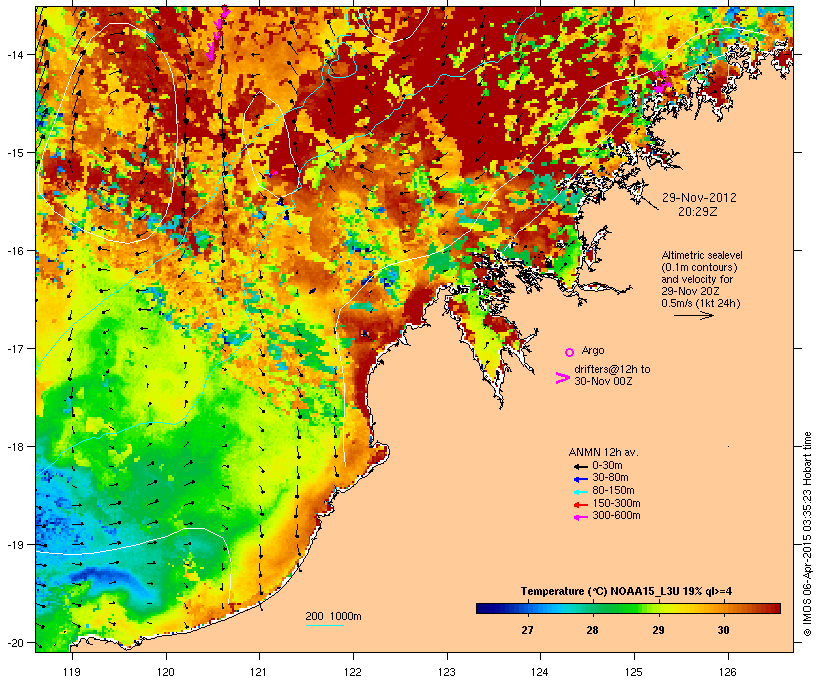Click the '150-300m' depth label
Image resolution: width=820 pixels, height=680 pixels.
point(616,504)
